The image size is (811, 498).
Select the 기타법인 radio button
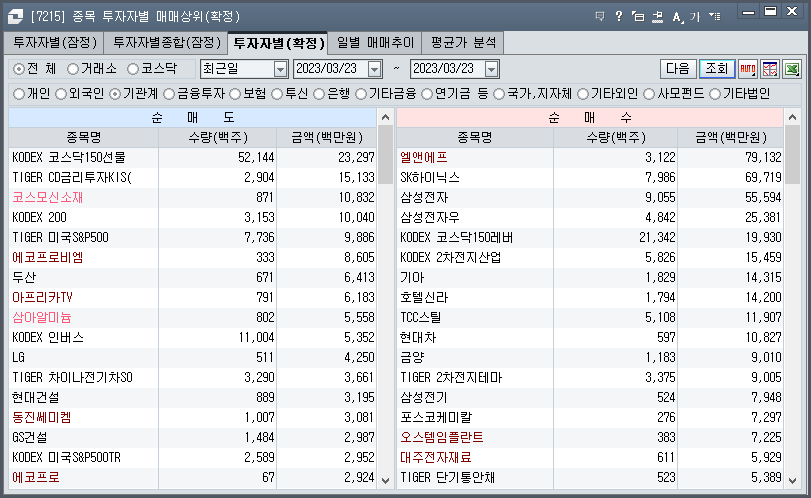(715, 94)
